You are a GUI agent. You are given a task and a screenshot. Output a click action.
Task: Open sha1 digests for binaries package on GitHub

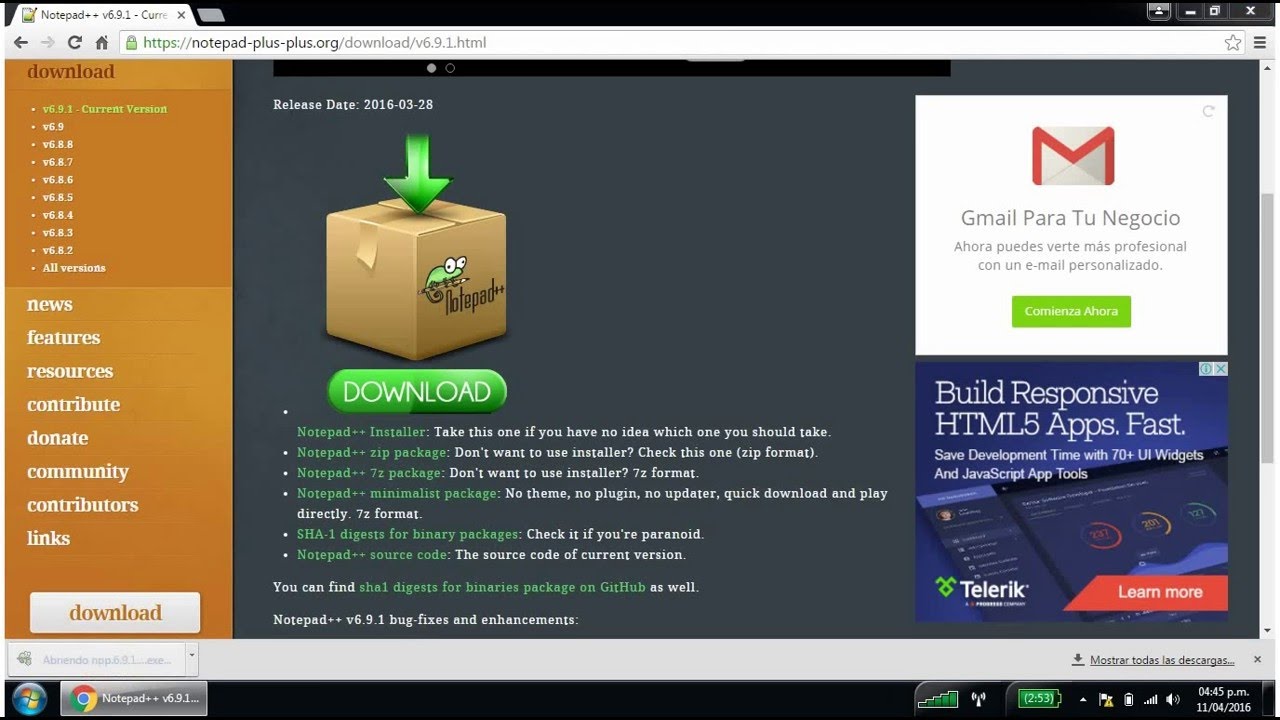click(502, 587)
